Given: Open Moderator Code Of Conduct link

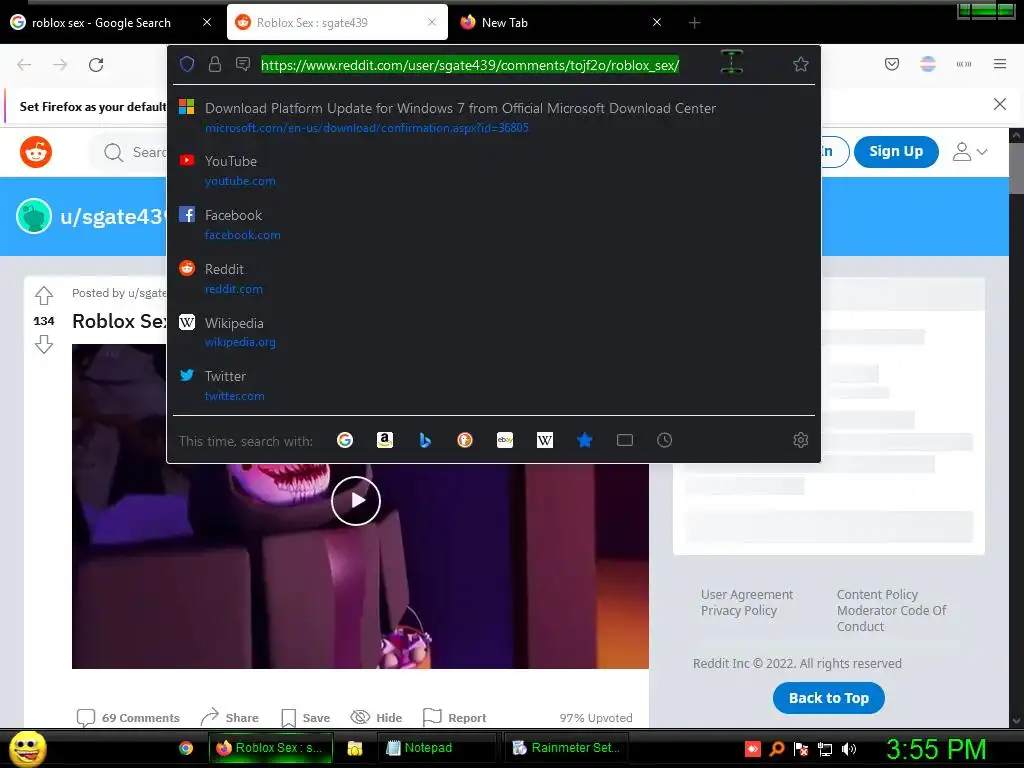Looking at the screenshot, I should point(891,618).
